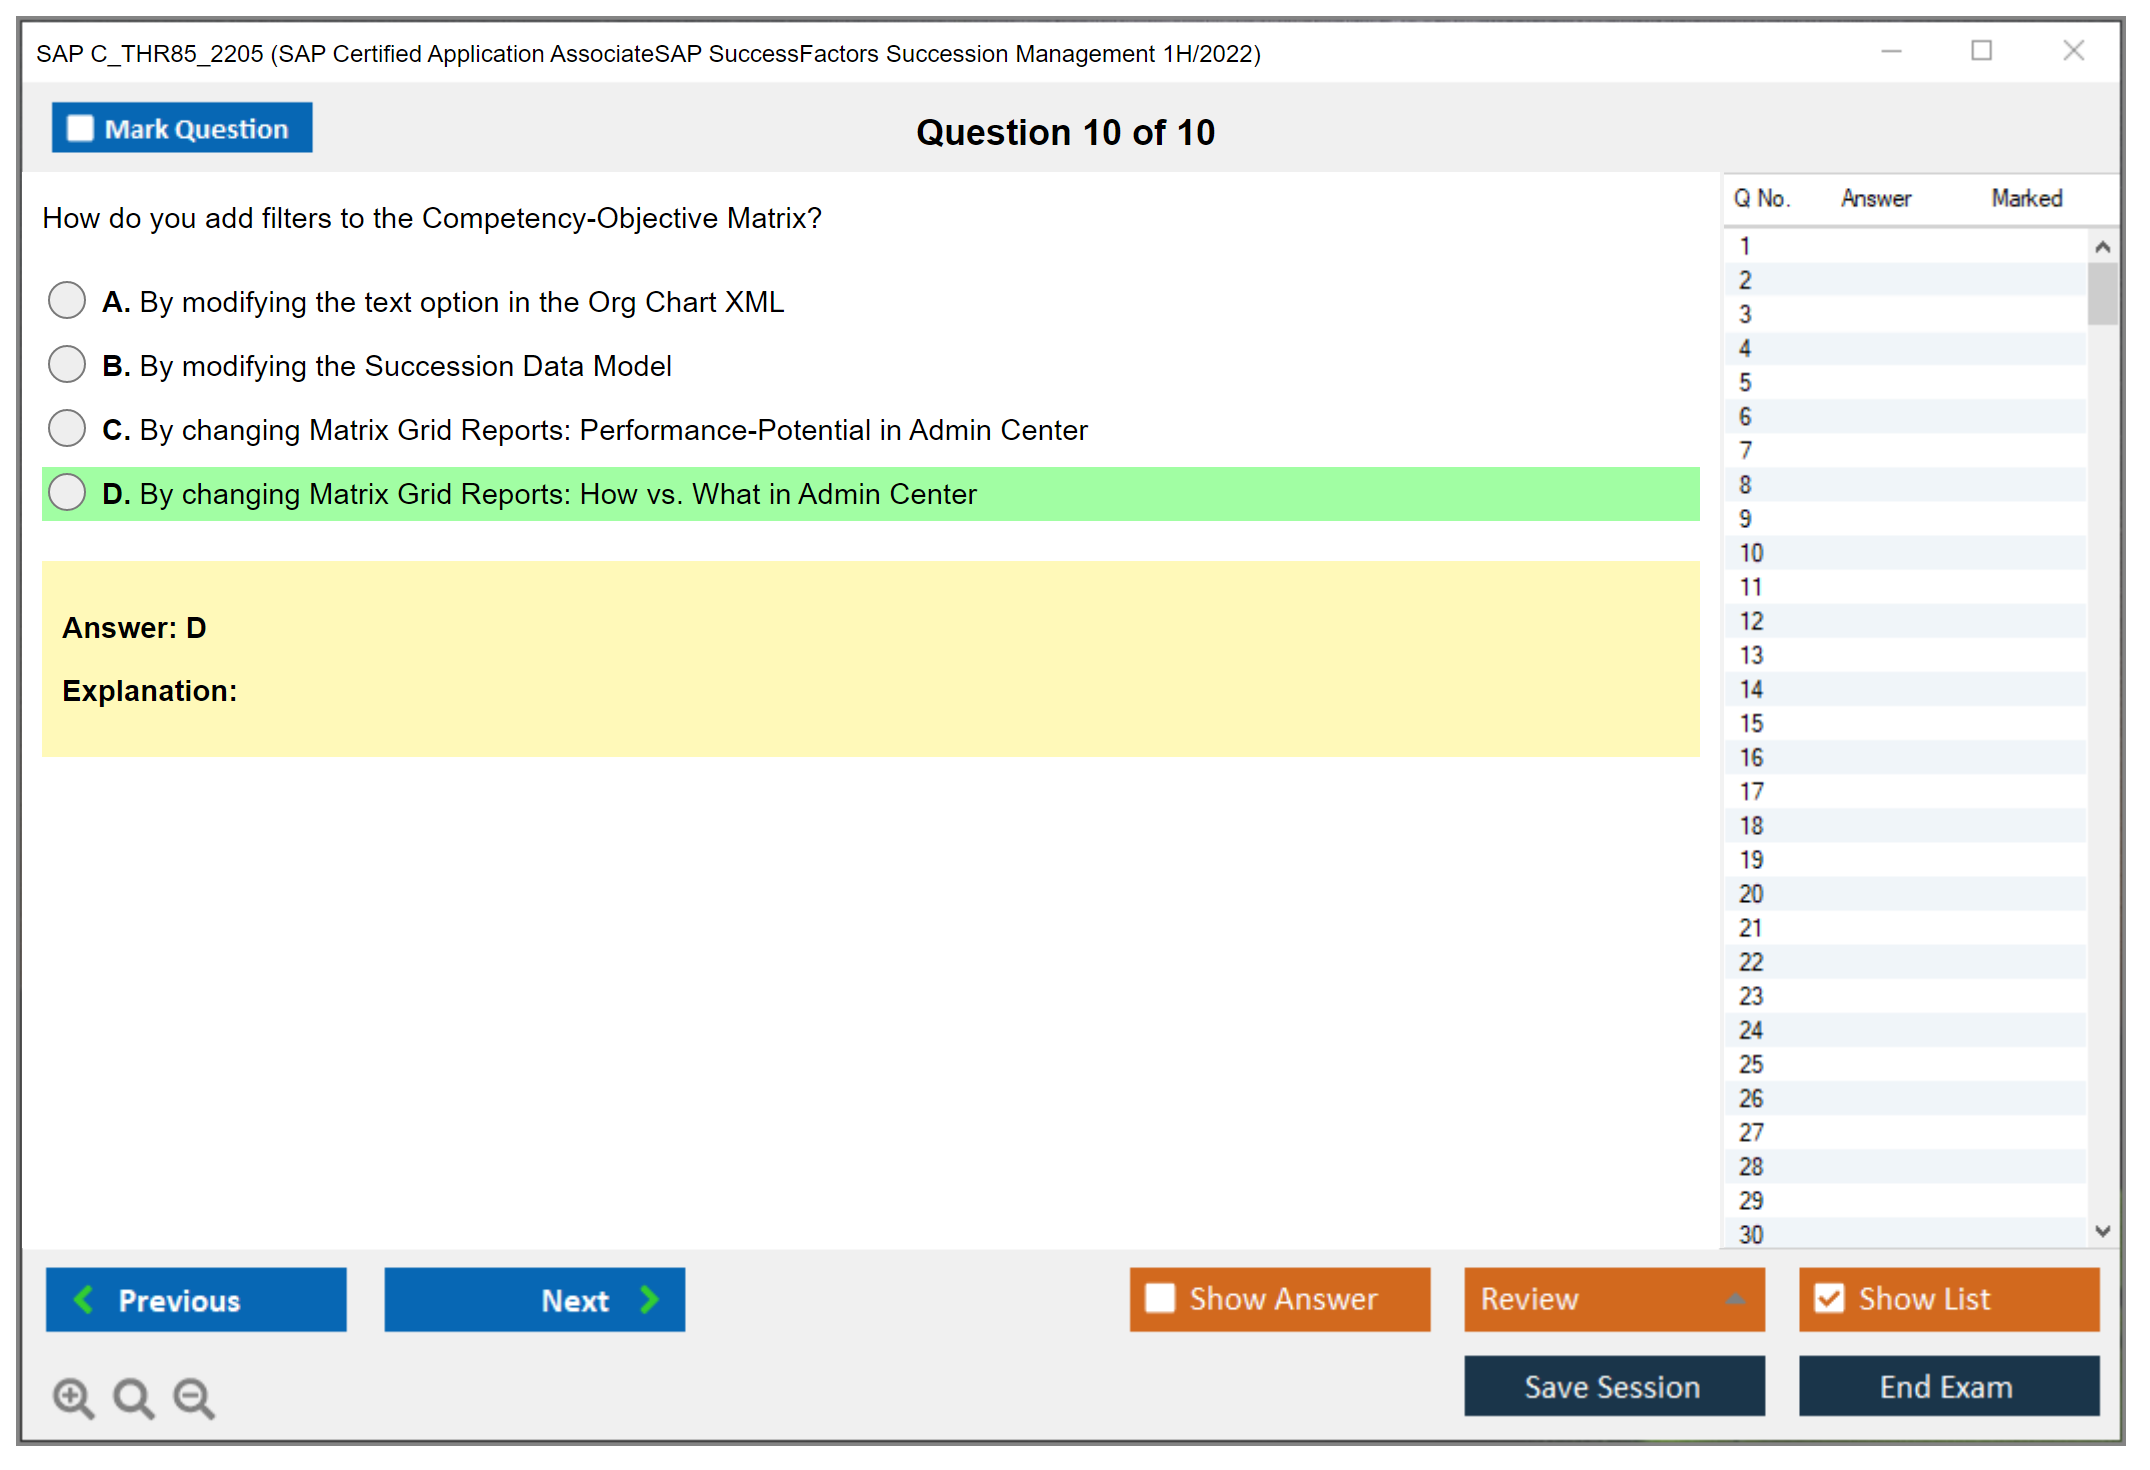Expand the Review dropdown arrow
The height and width of the screenshot is (1470, 2150).
[x=1735, y=1299]
